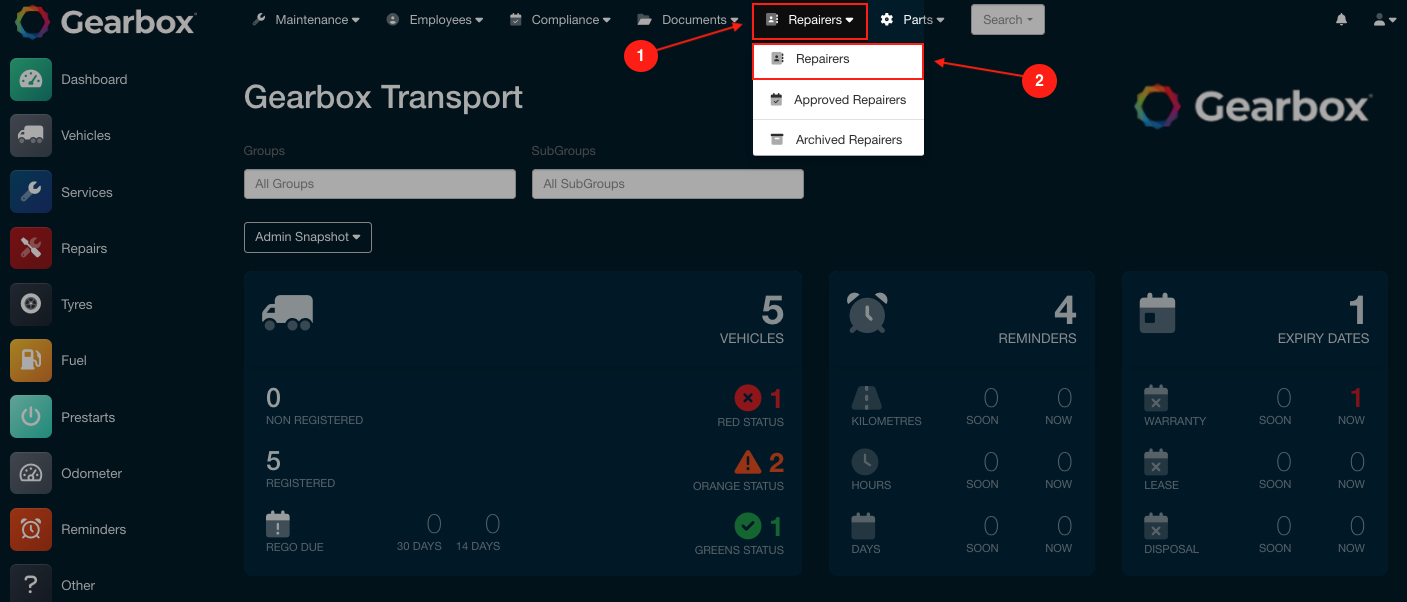Screen dimensions: 1407x602
Task: Click the Hours clock icon
Action: point(865,462)
